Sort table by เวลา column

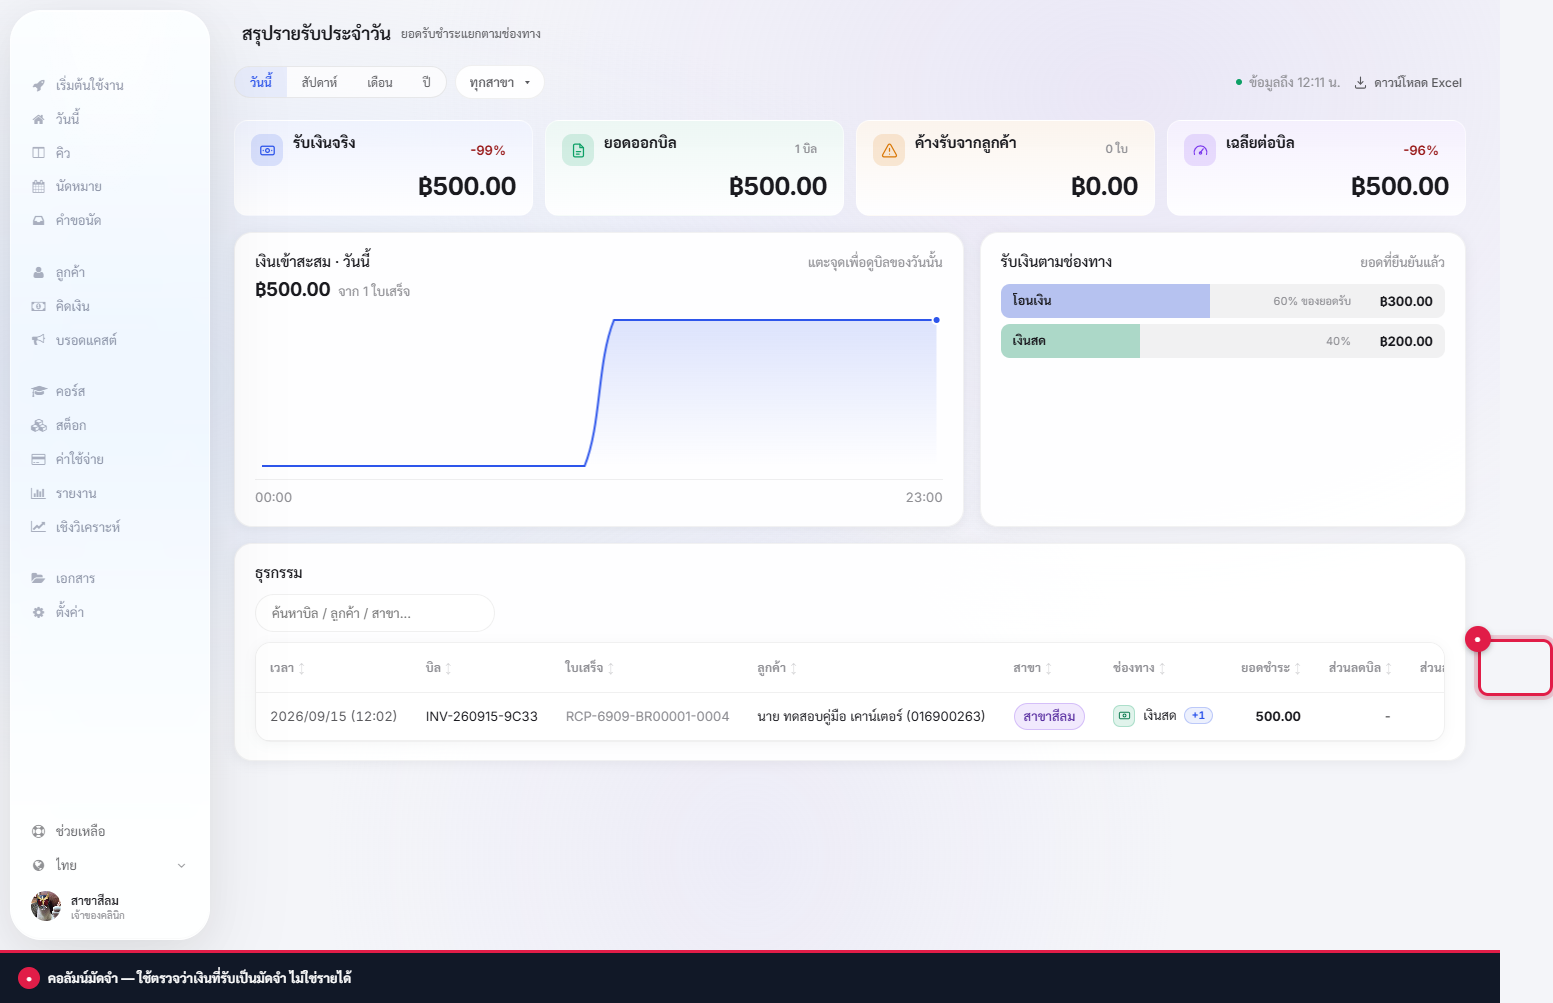(x=287, y=668)
